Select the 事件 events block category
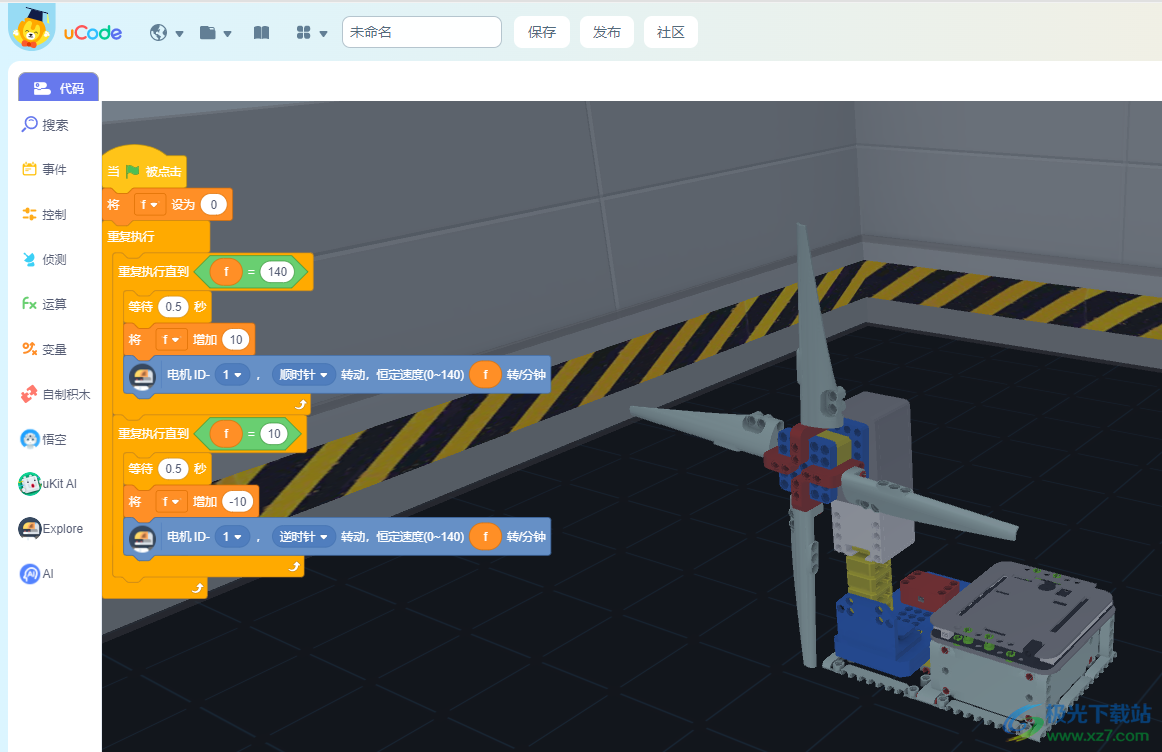 pos(45,170)
